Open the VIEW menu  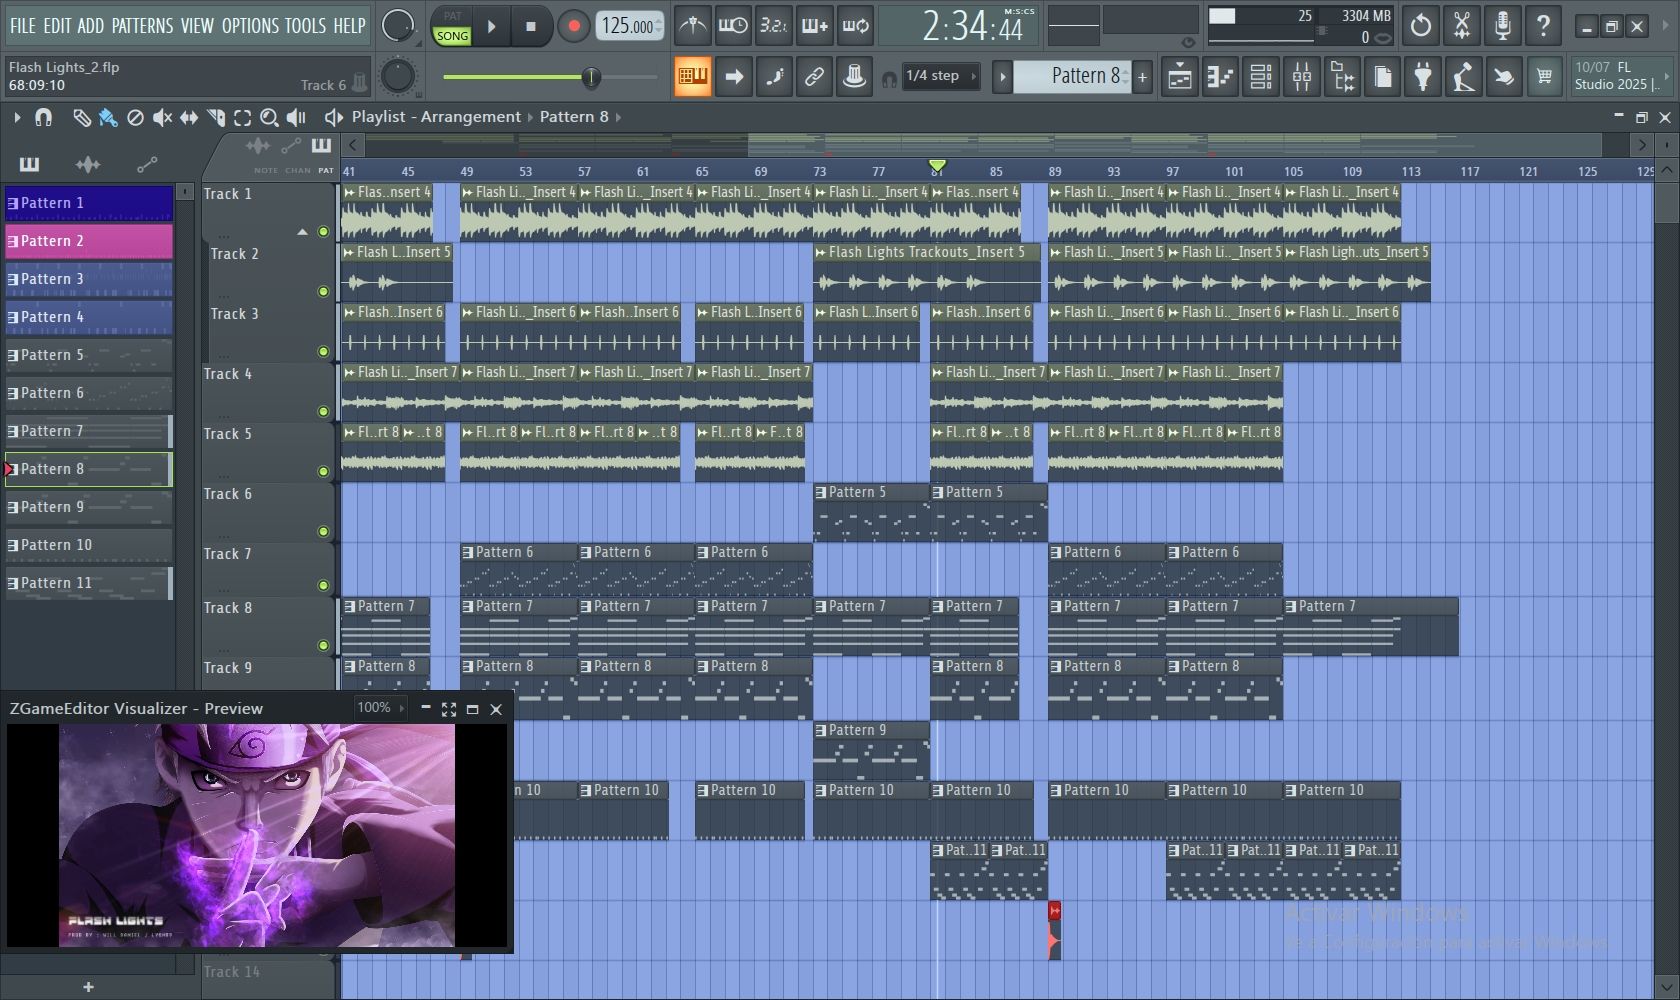point(197,26)
